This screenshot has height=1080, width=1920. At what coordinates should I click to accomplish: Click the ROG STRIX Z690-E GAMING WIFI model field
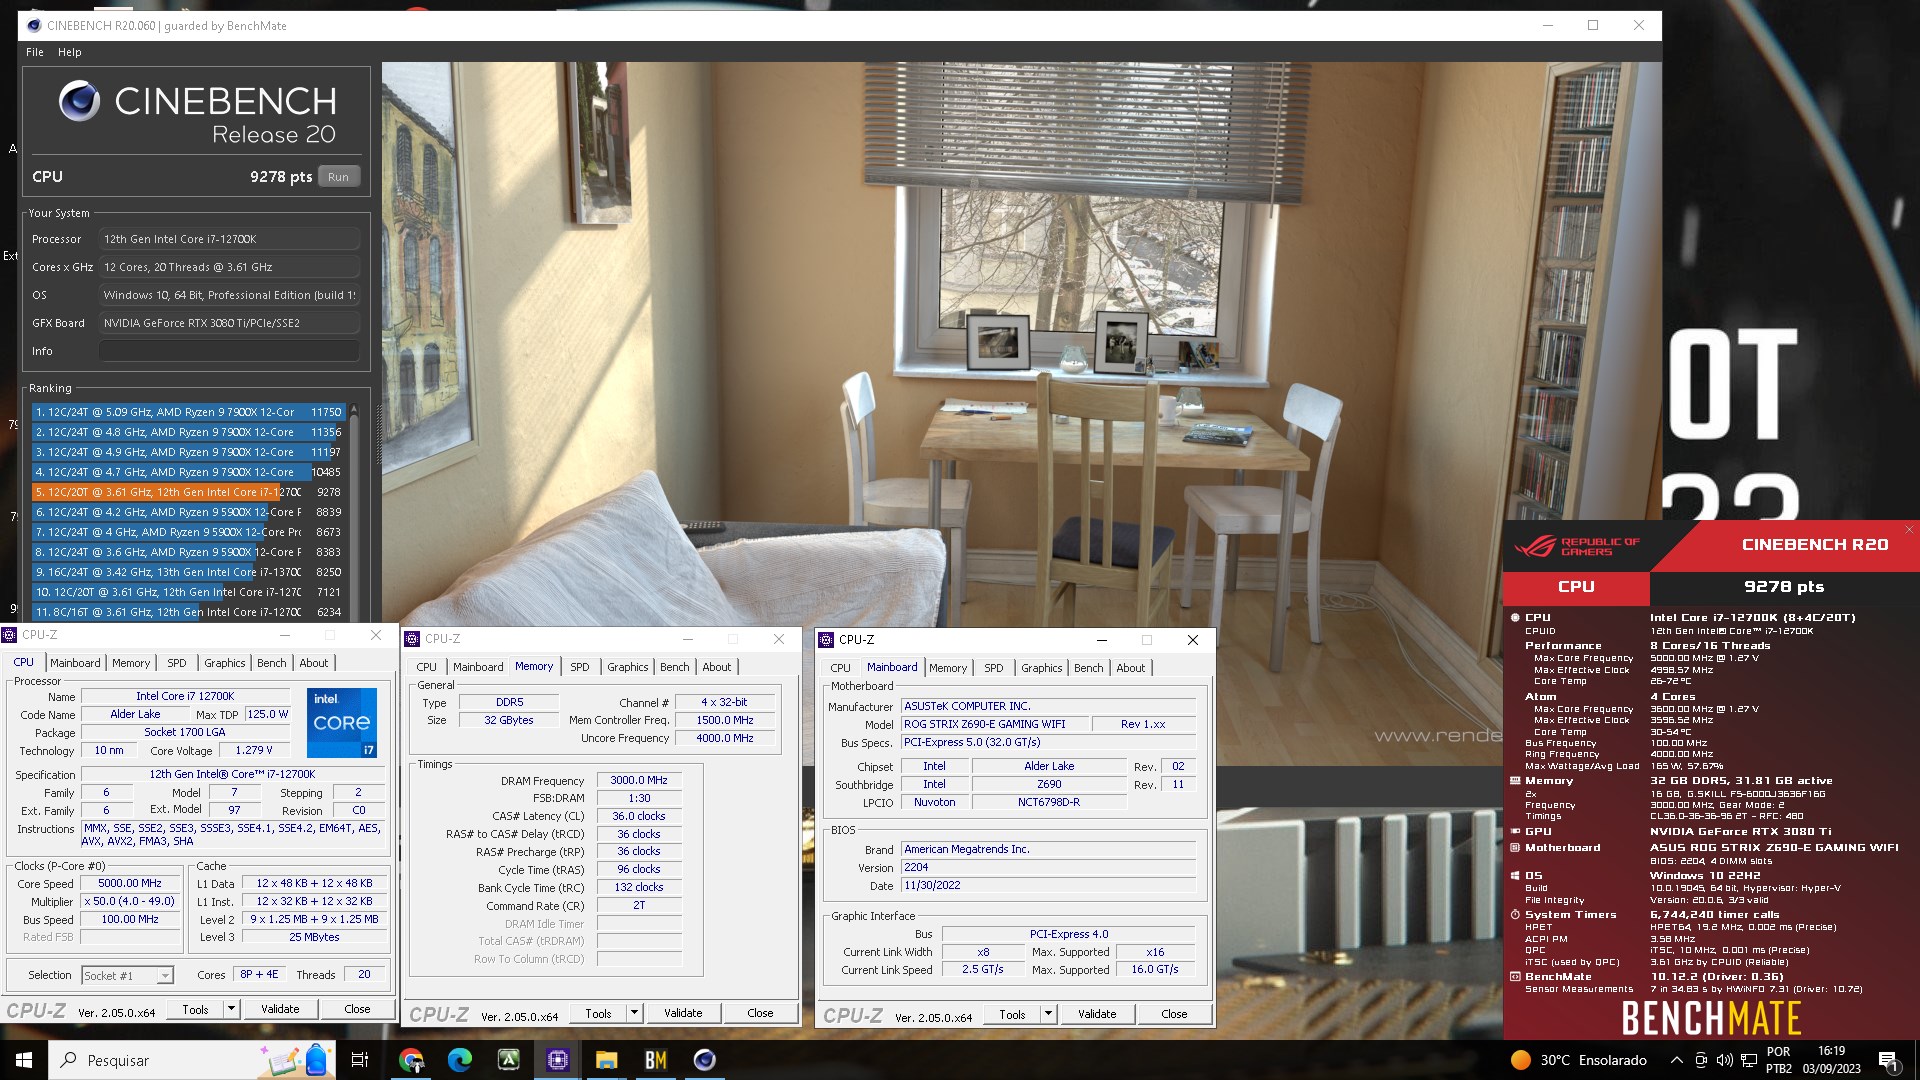994,724
